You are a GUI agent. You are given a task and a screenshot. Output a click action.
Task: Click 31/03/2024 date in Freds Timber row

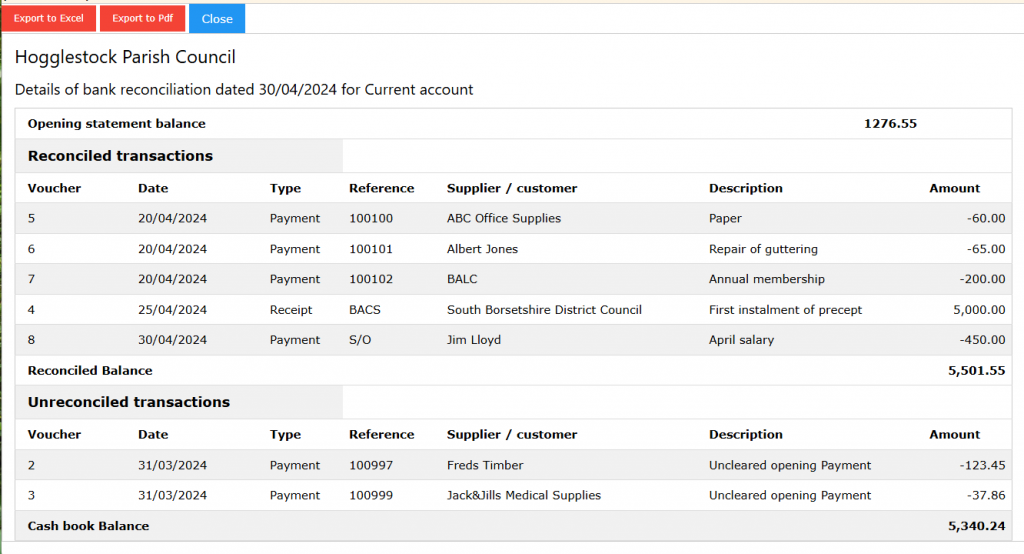[x=172, y=465]
